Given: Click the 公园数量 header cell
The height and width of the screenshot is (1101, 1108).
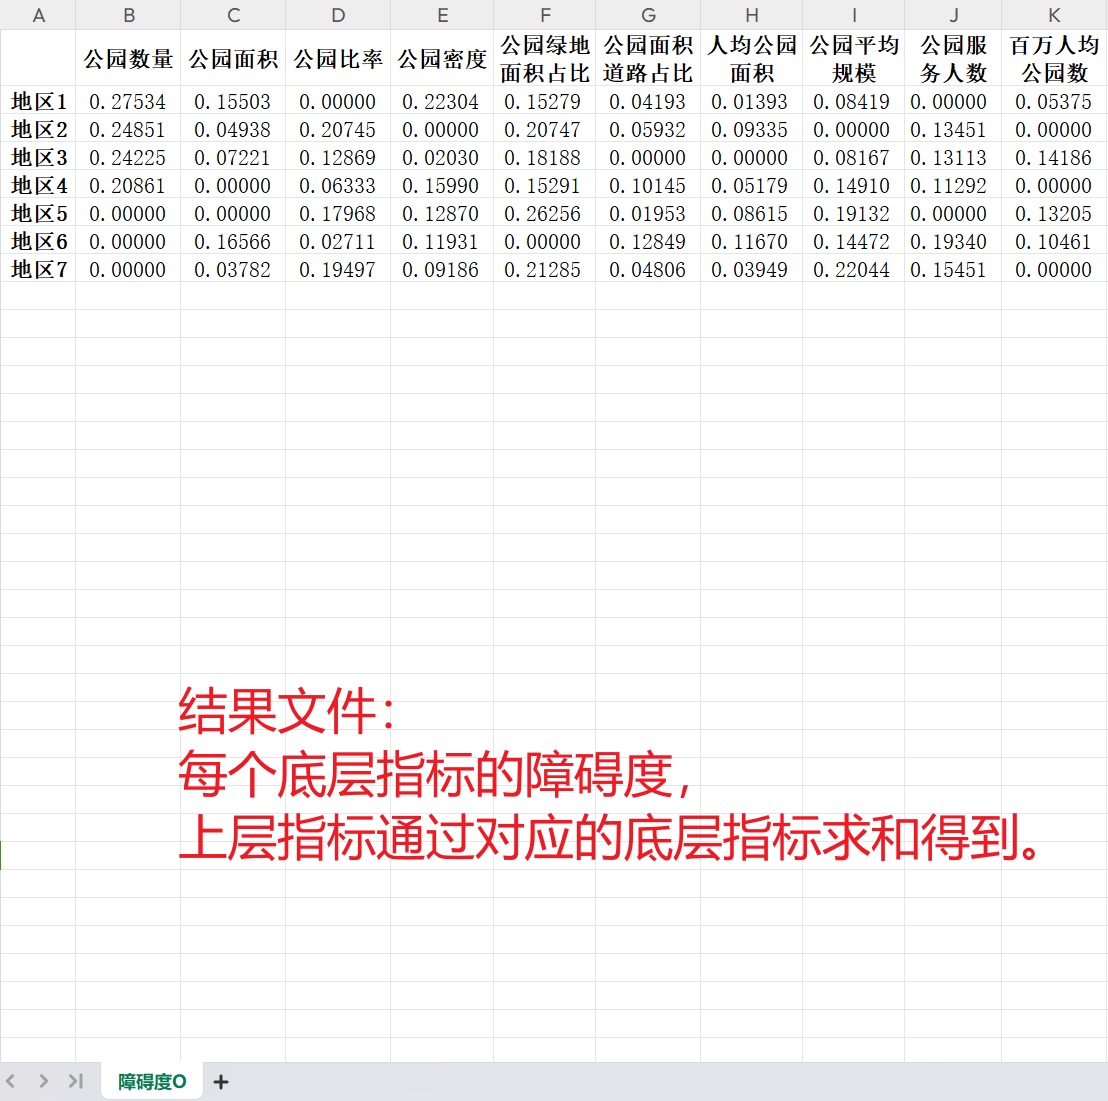Looking at the screenshot, I should pos(129,59).
